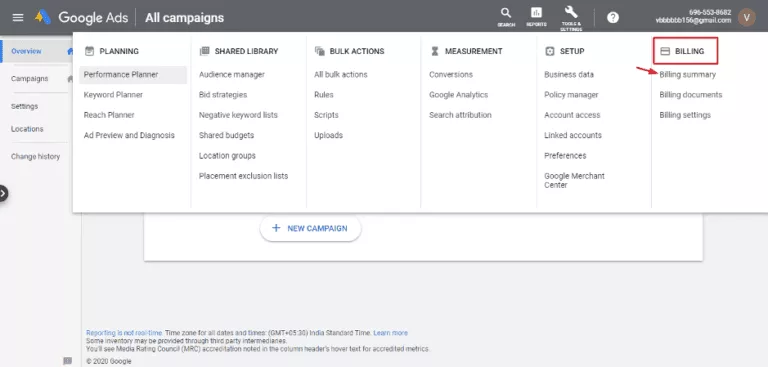Open Google Analytics link
Image resolution: width=768 pixels, height=367 pixels.
tap(458, 95)
